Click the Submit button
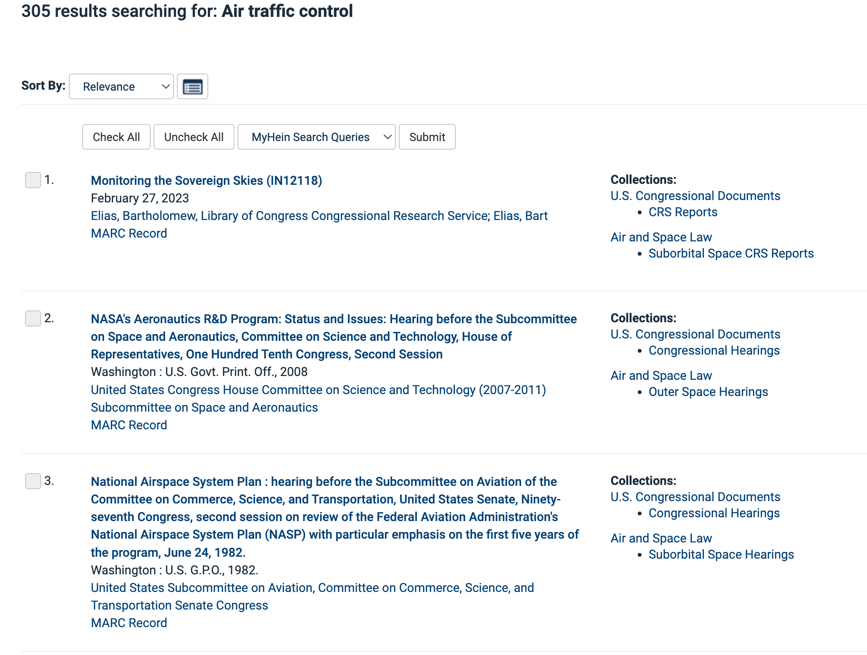Screen dimensions: 867x655 [x=427, y=137]
